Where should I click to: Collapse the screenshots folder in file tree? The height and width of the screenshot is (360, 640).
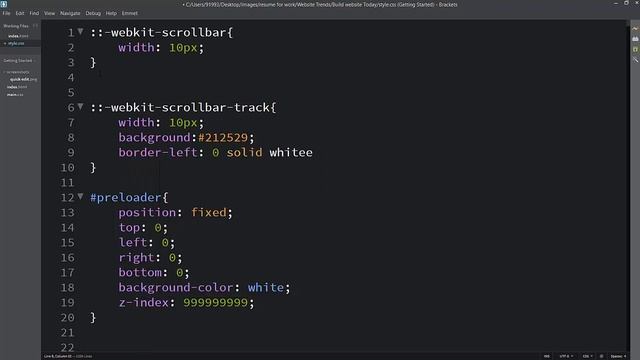(x=17, y=72)
